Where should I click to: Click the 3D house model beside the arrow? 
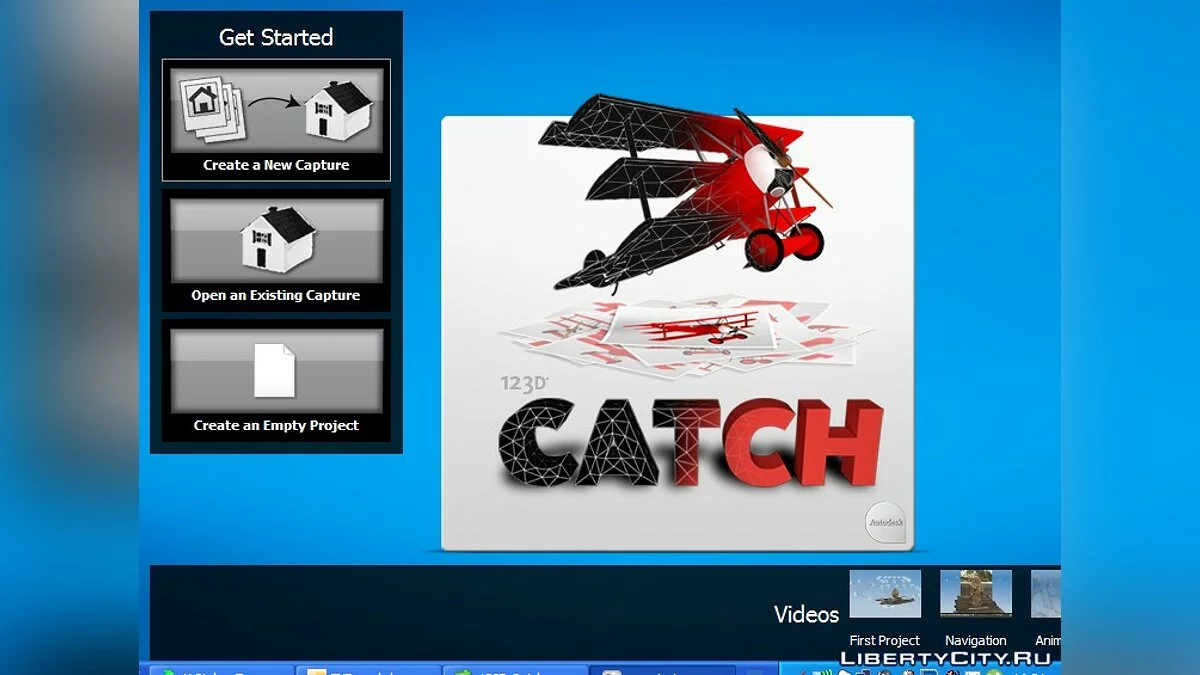click(338, 107)
